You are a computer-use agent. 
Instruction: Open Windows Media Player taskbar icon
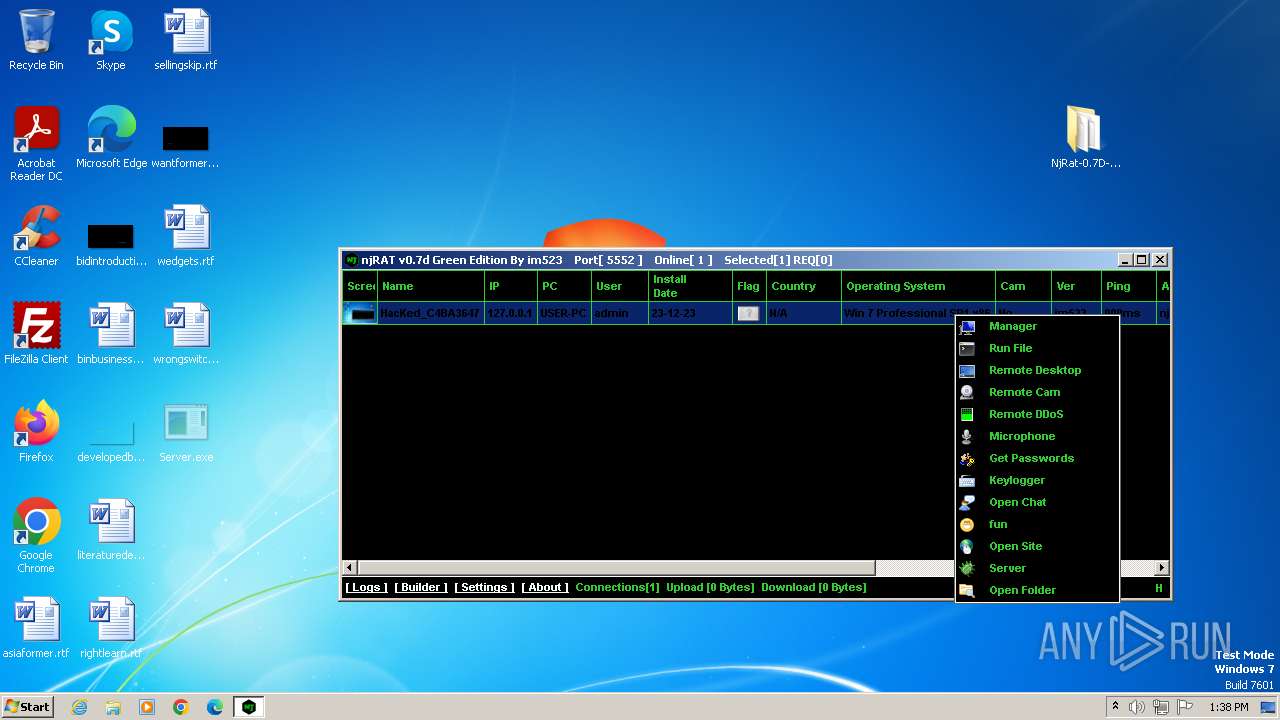(147, 707)
